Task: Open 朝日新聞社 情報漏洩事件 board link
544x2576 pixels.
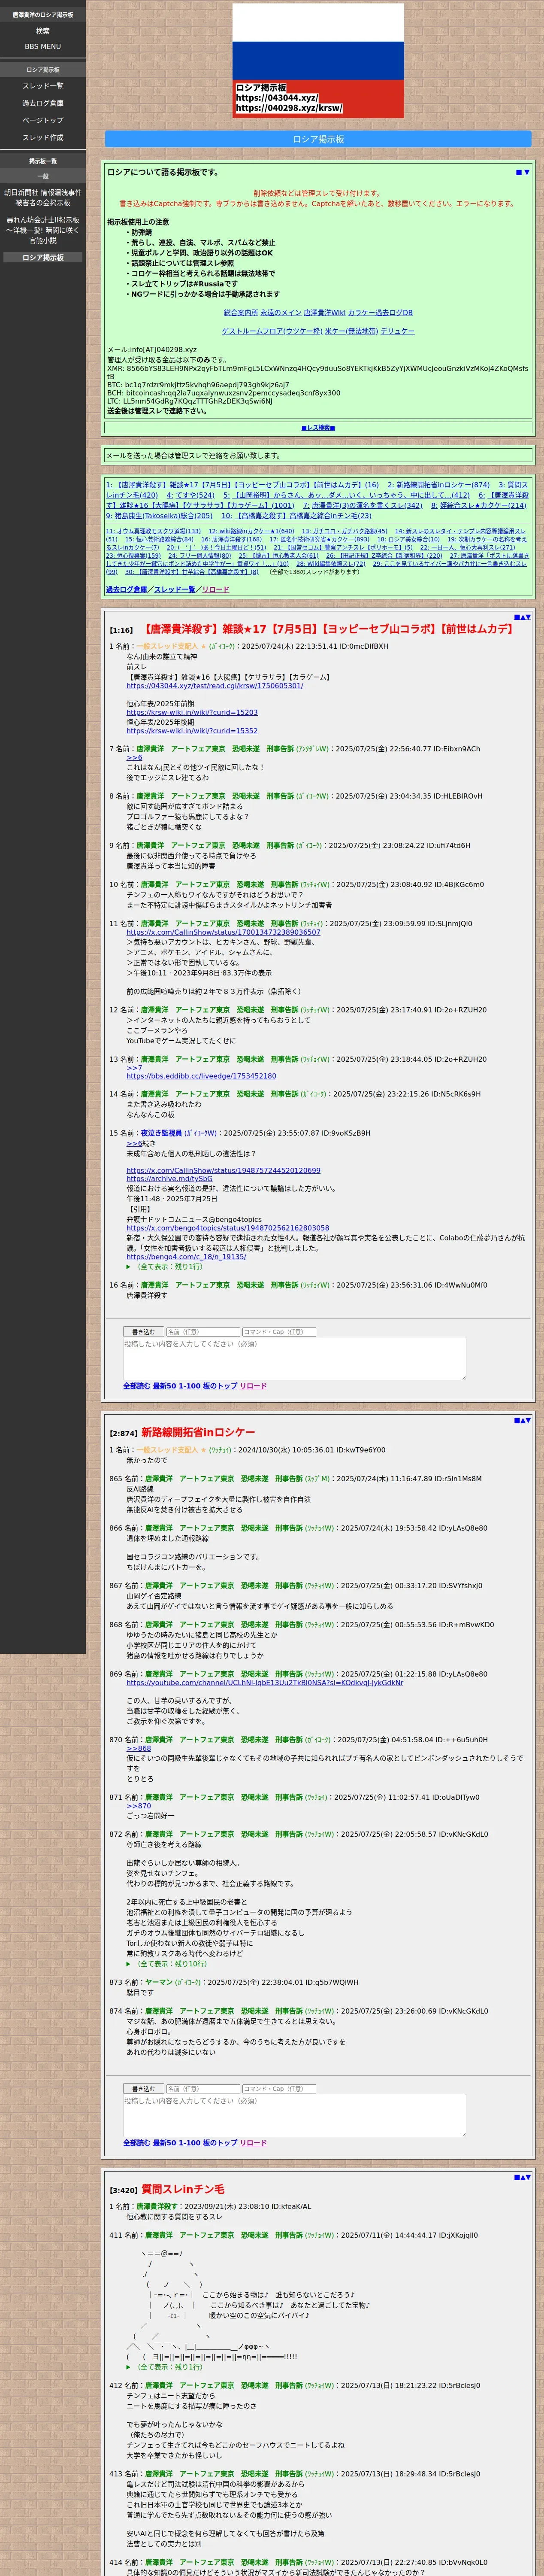Action: pos(43,197)
